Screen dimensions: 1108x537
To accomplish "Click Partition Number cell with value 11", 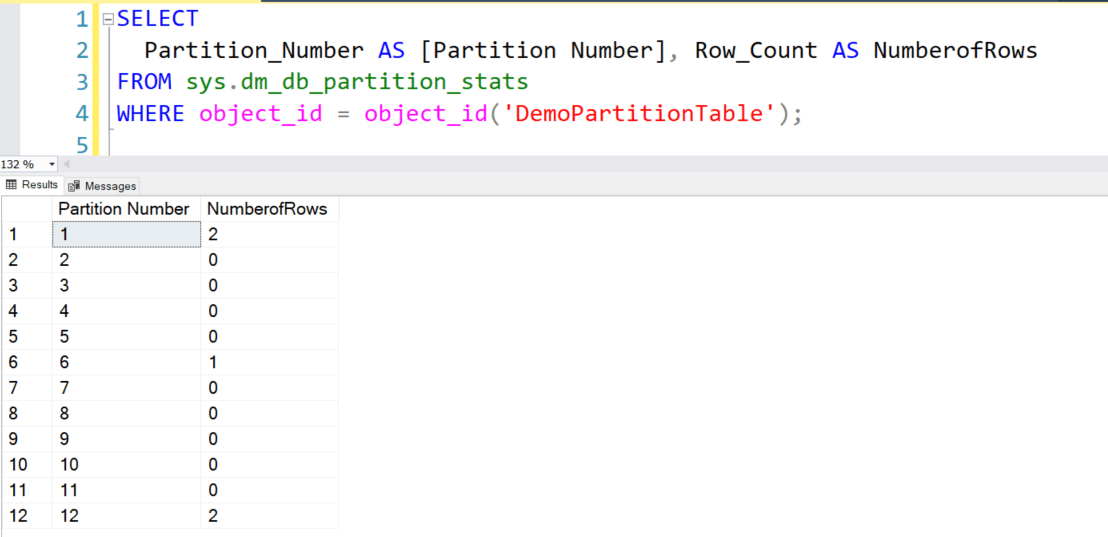I will [x=126, y=490].
